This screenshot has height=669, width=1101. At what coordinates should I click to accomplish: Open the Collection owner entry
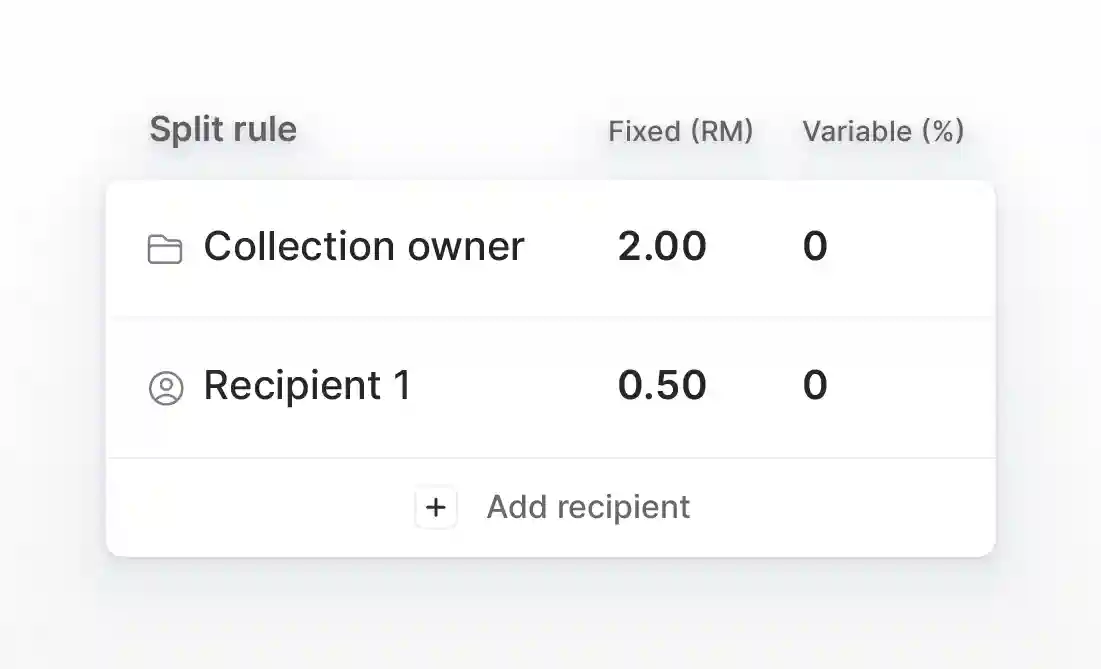pos(551,249)
